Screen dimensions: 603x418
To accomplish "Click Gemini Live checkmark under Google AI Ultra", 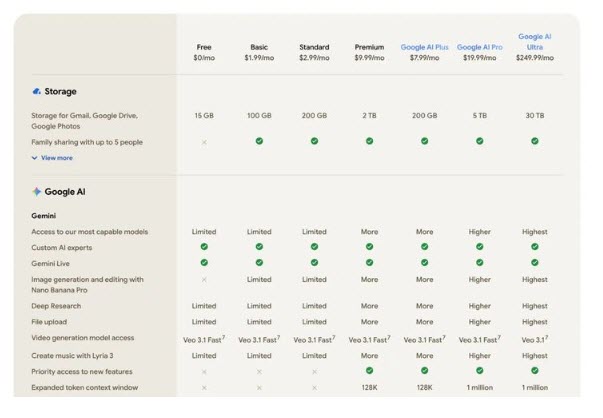I will coord(535,260).
